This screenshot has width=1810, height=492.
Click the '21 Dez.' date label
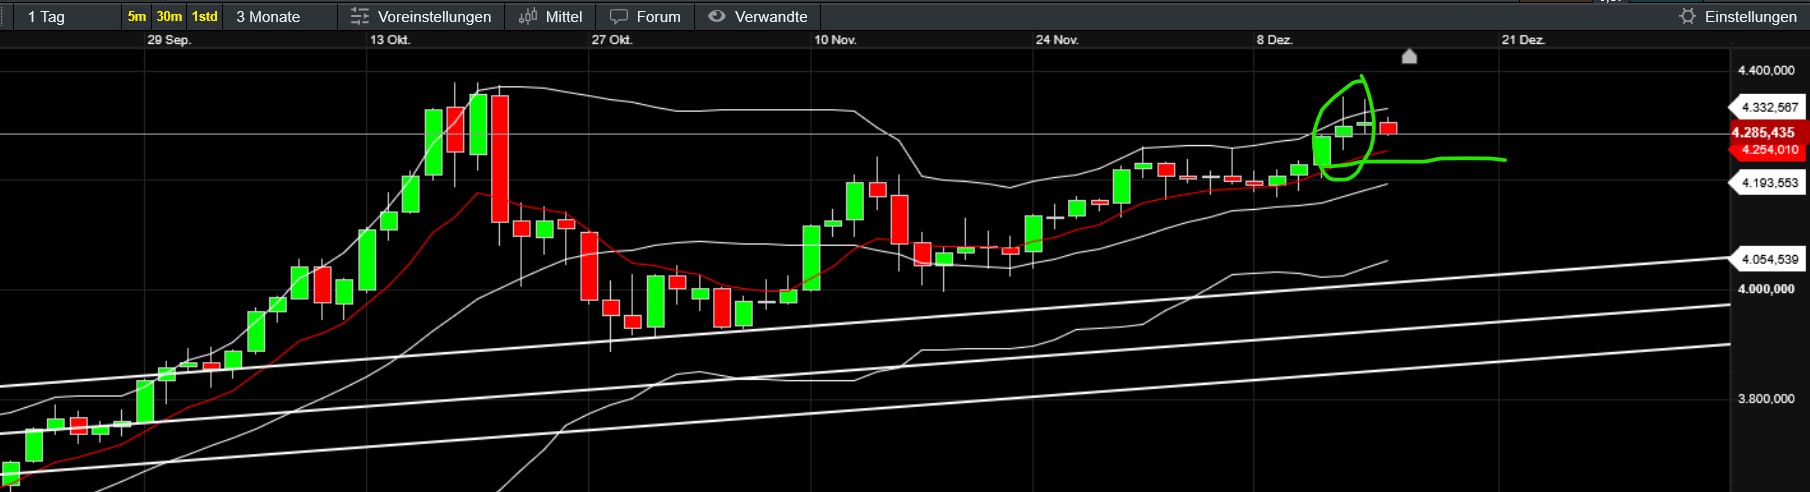[1523, 40]
